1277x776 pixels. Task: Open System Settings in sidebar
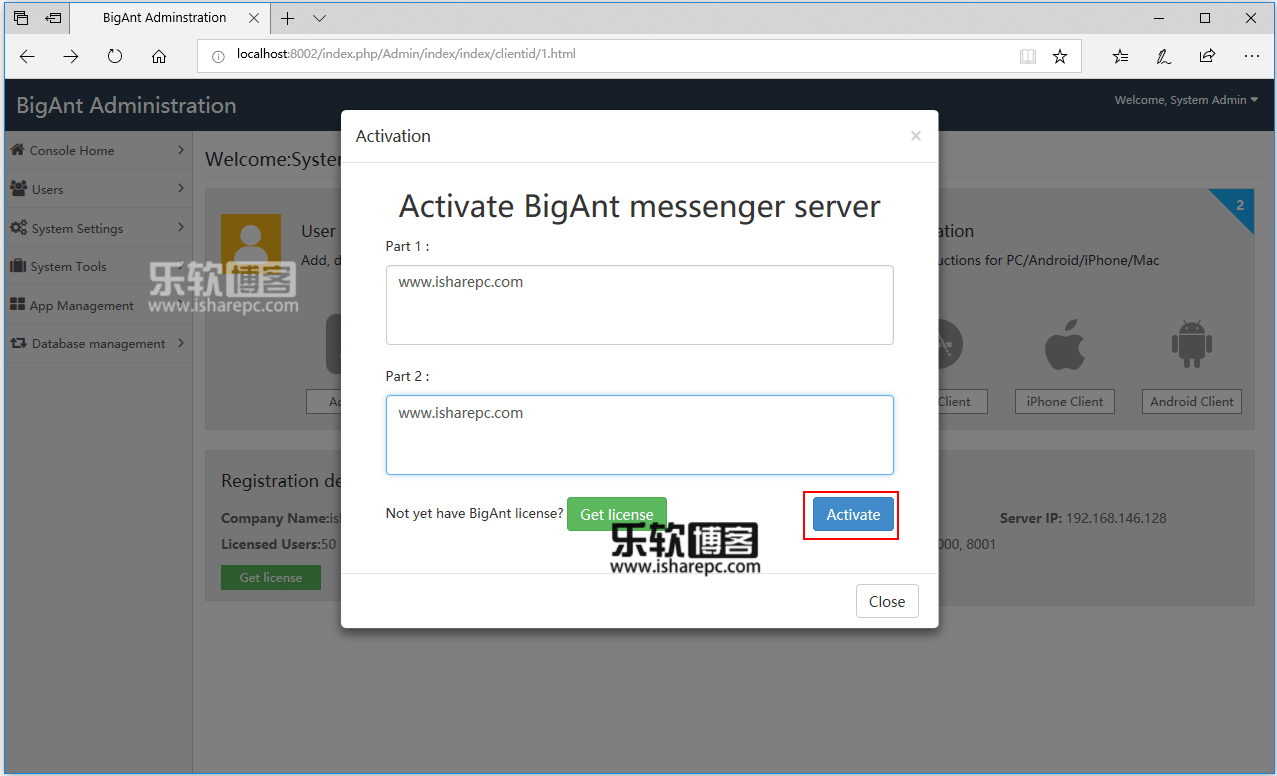96,228
